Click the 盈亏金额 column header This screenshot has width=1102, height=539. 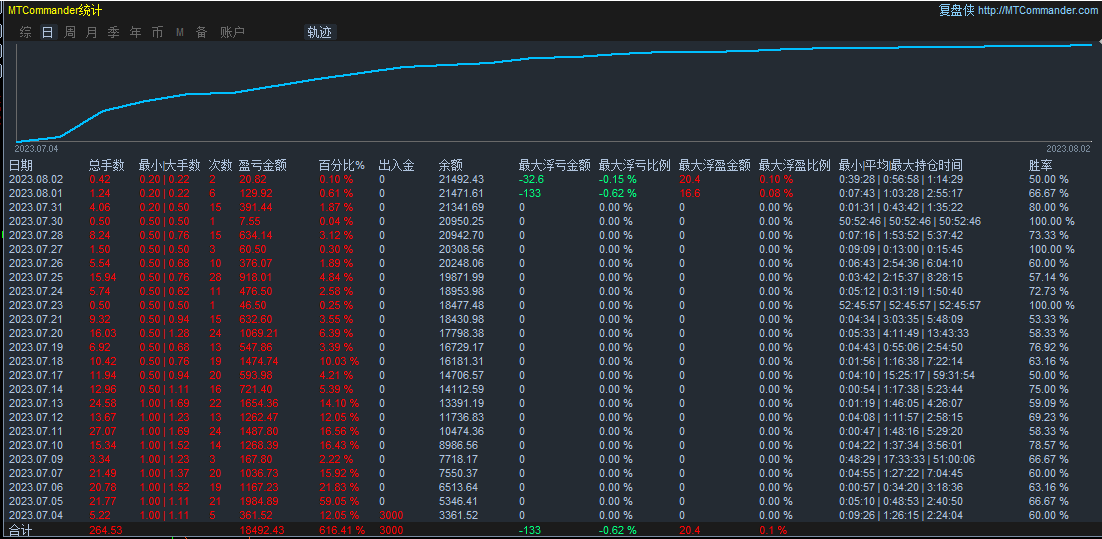pyautogui.click(x=264, y=166)
